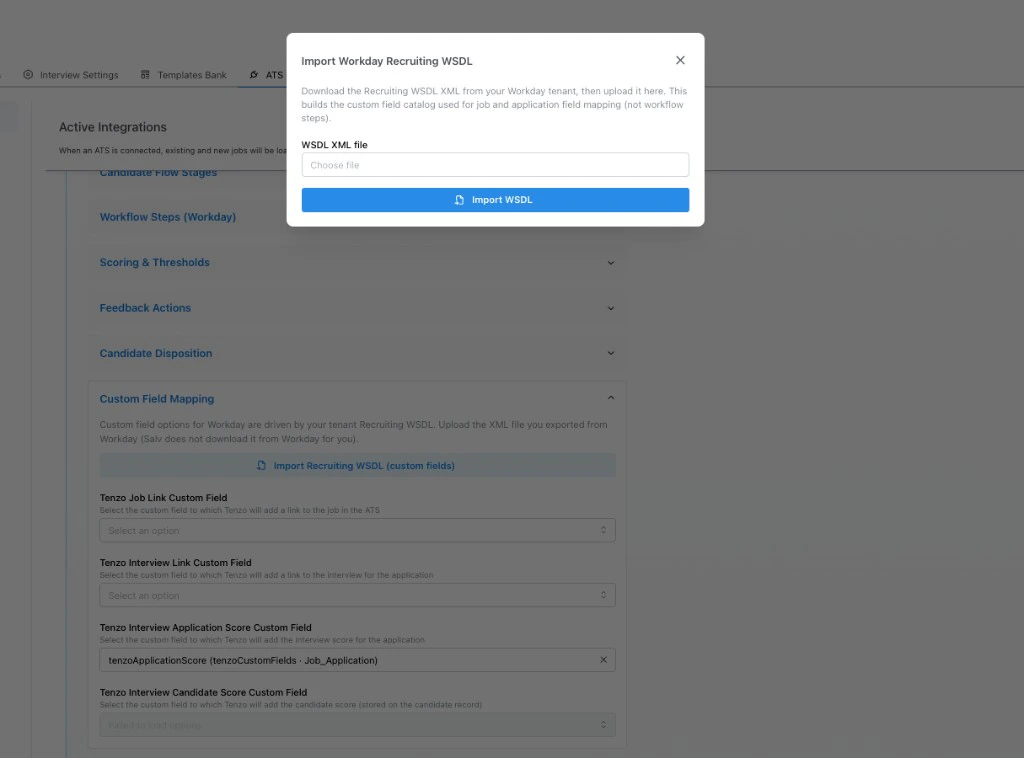The width and height of the screenshot is (1024, 758).
Task: Click Tenzo Interview Candidate Score Custom Field label
Action: point(203,692)
